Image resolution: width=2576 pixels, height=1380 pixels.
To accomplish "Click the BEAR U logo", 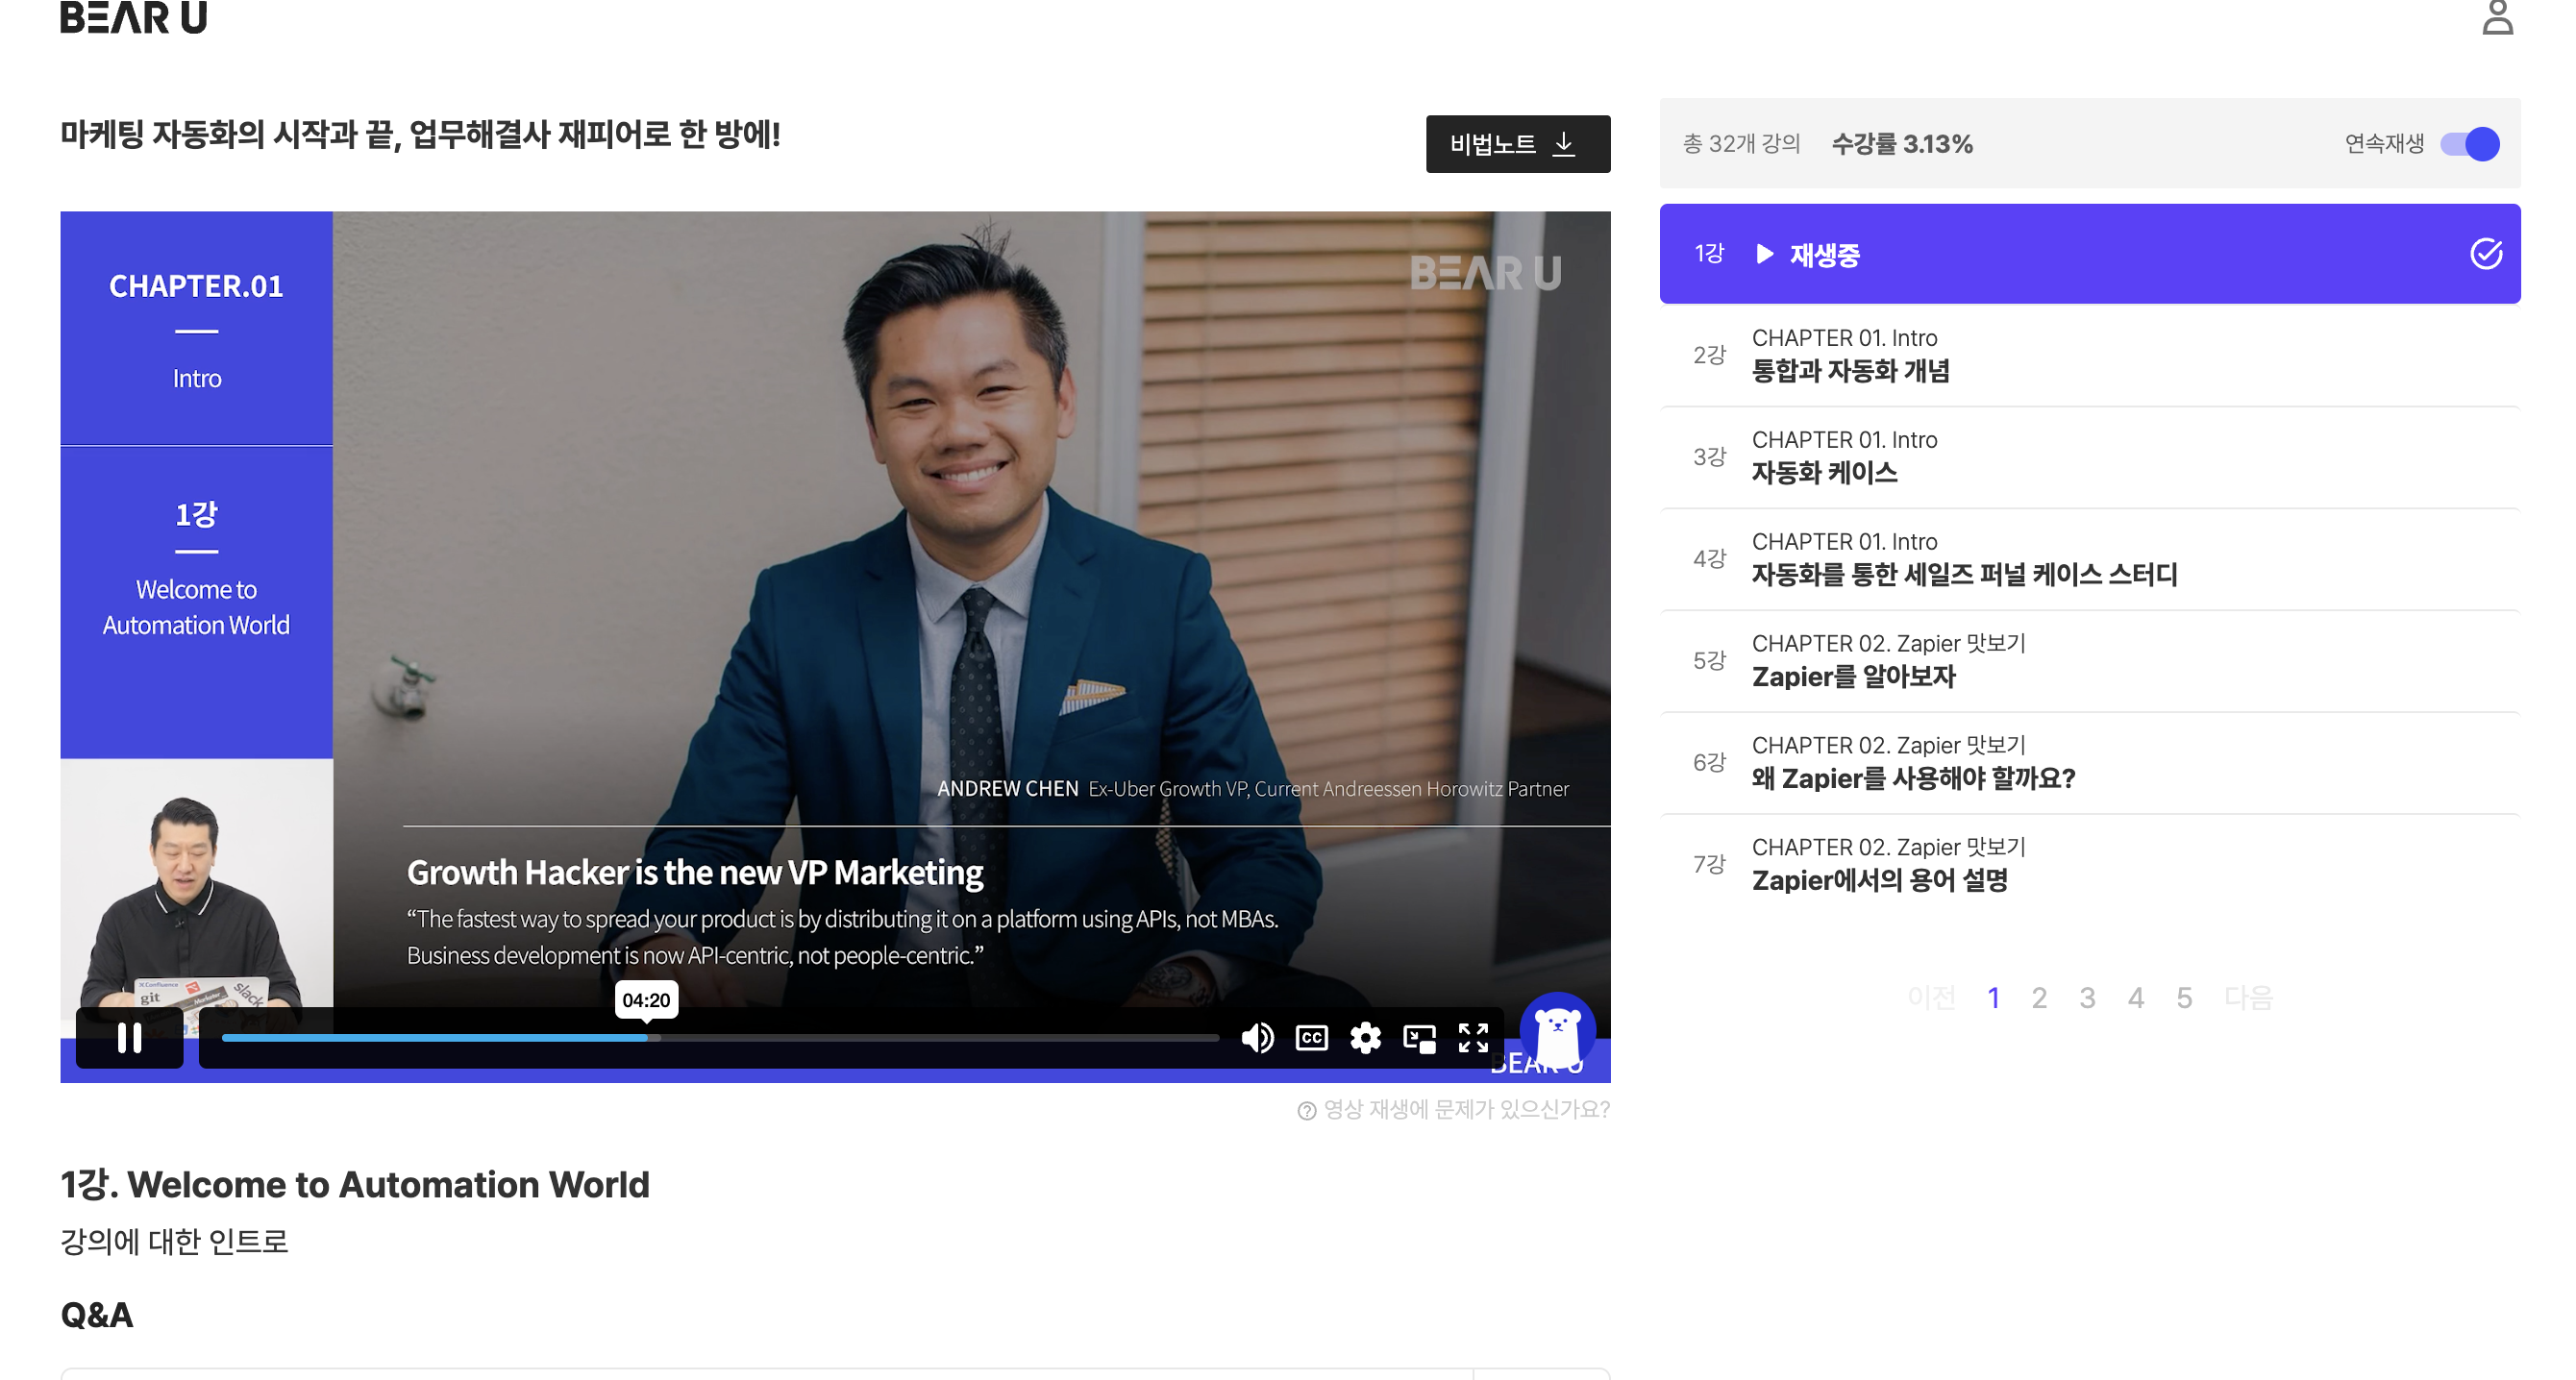I will tap(134, 18).
